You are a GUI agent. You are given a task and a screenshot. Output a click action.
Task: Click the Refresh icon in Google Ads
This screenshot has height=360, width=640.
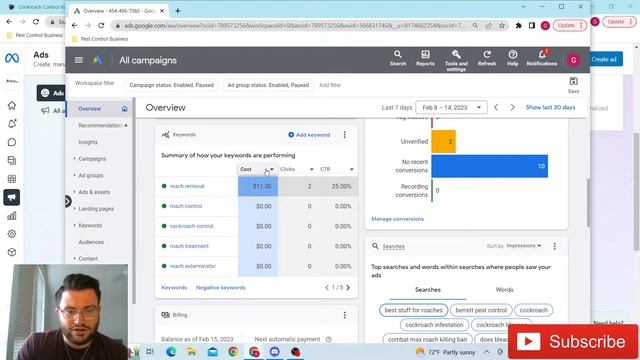487,58
